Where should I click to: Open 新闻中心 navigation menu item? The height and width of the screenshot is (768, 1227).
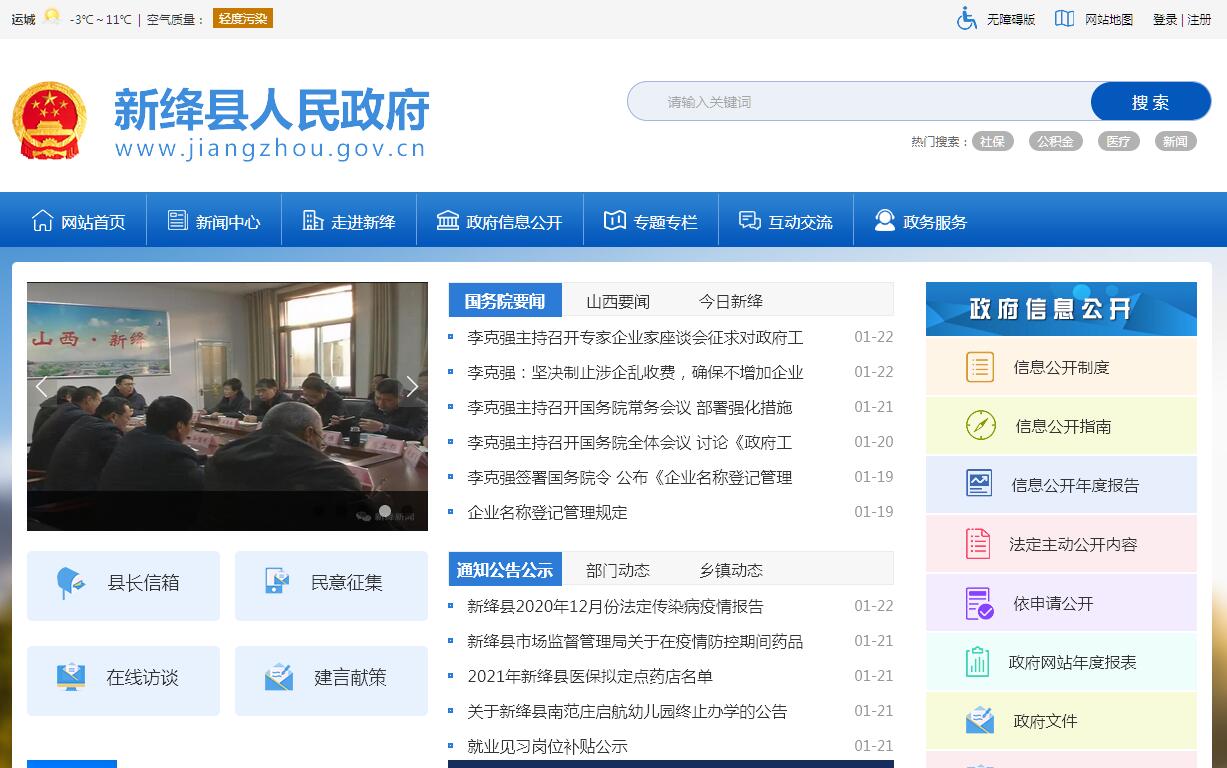pyautogui.click(x=214, y=222)
